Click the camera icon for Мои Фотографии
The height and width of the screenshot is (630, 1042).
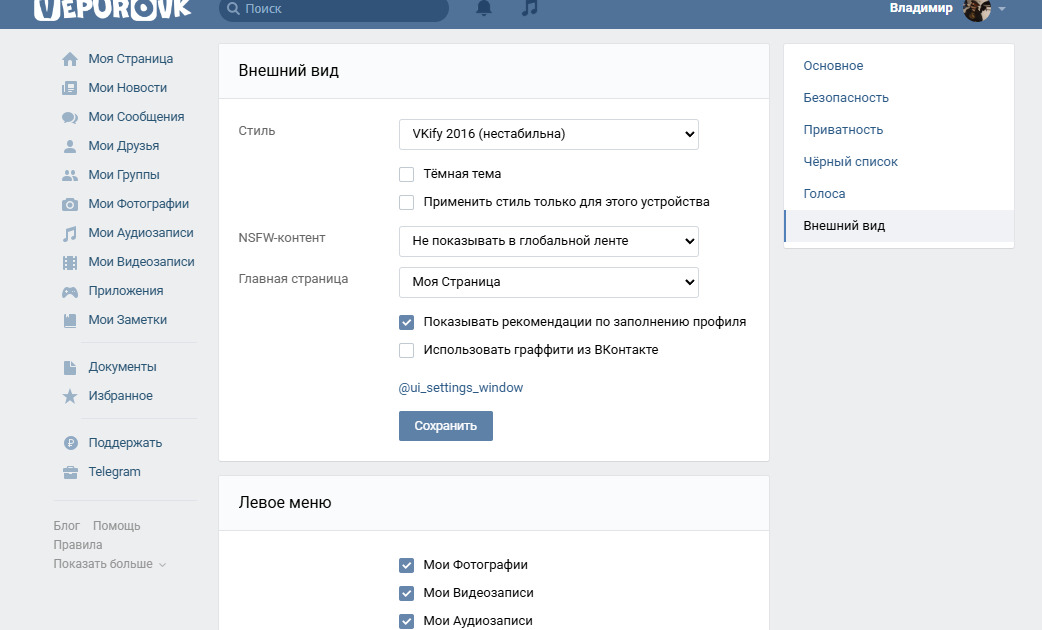[x=70, y=204]
